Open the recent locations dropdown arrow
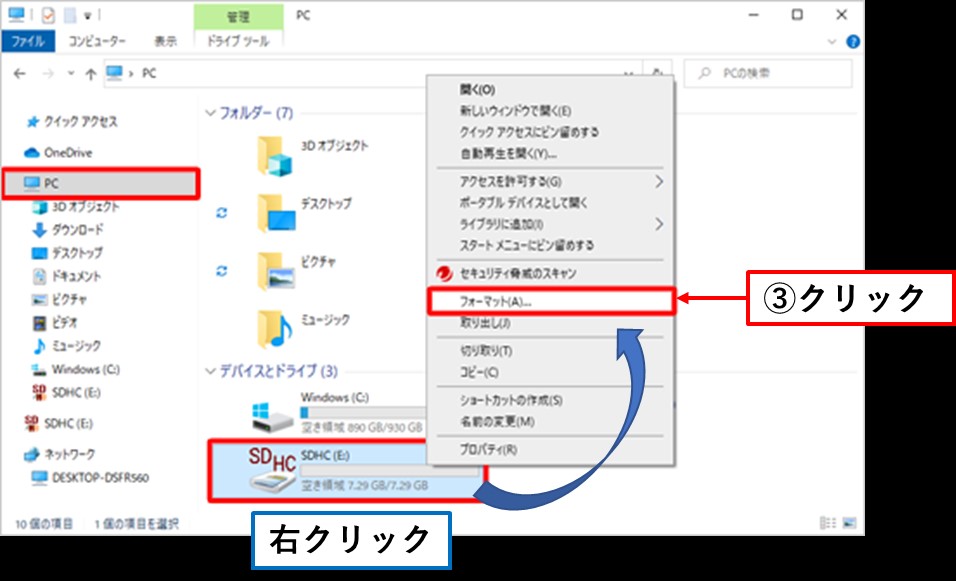 coord(71,73)
